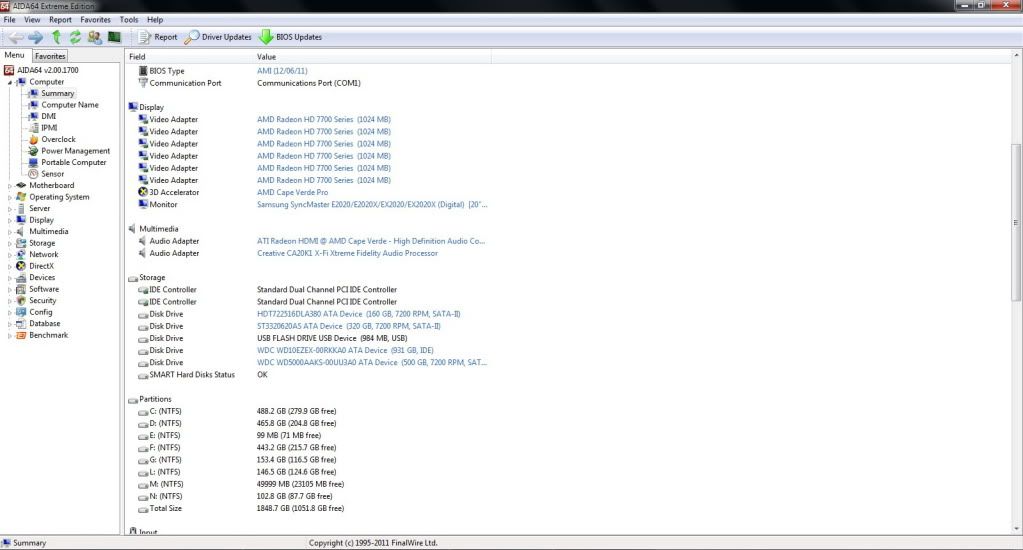Click the SMART Hard Disks Status icon

pos(143,375)
